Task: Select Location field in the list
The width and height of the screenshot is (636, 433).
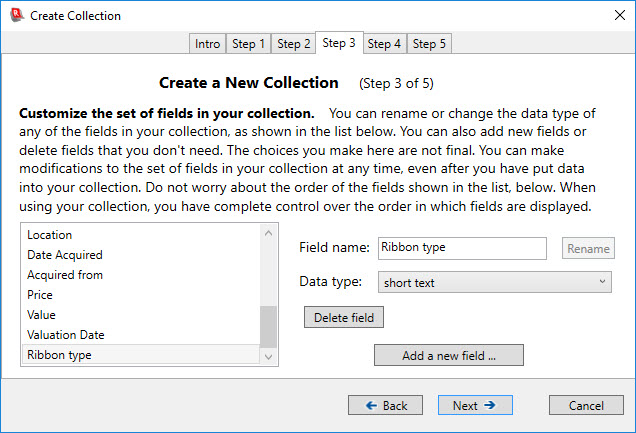Action: (50, 235)
